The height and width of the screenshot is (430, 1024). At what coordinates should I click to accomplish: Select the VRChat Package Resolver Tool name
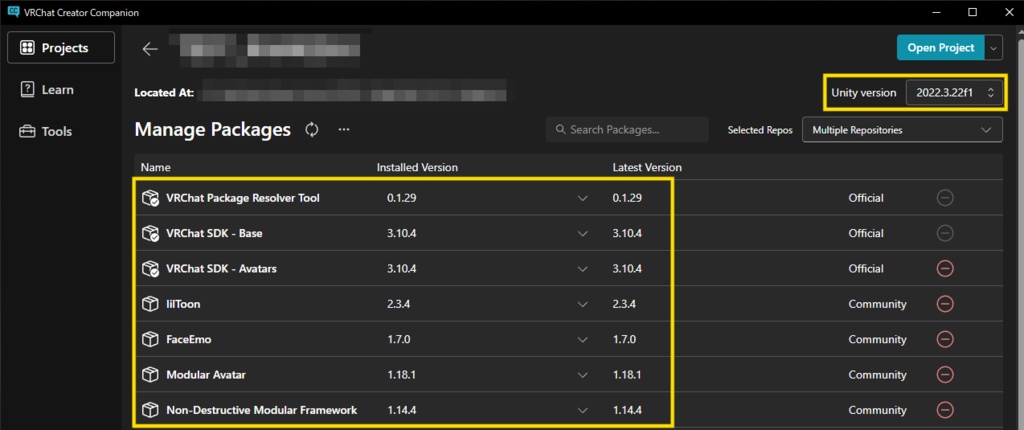coord(243,198)
